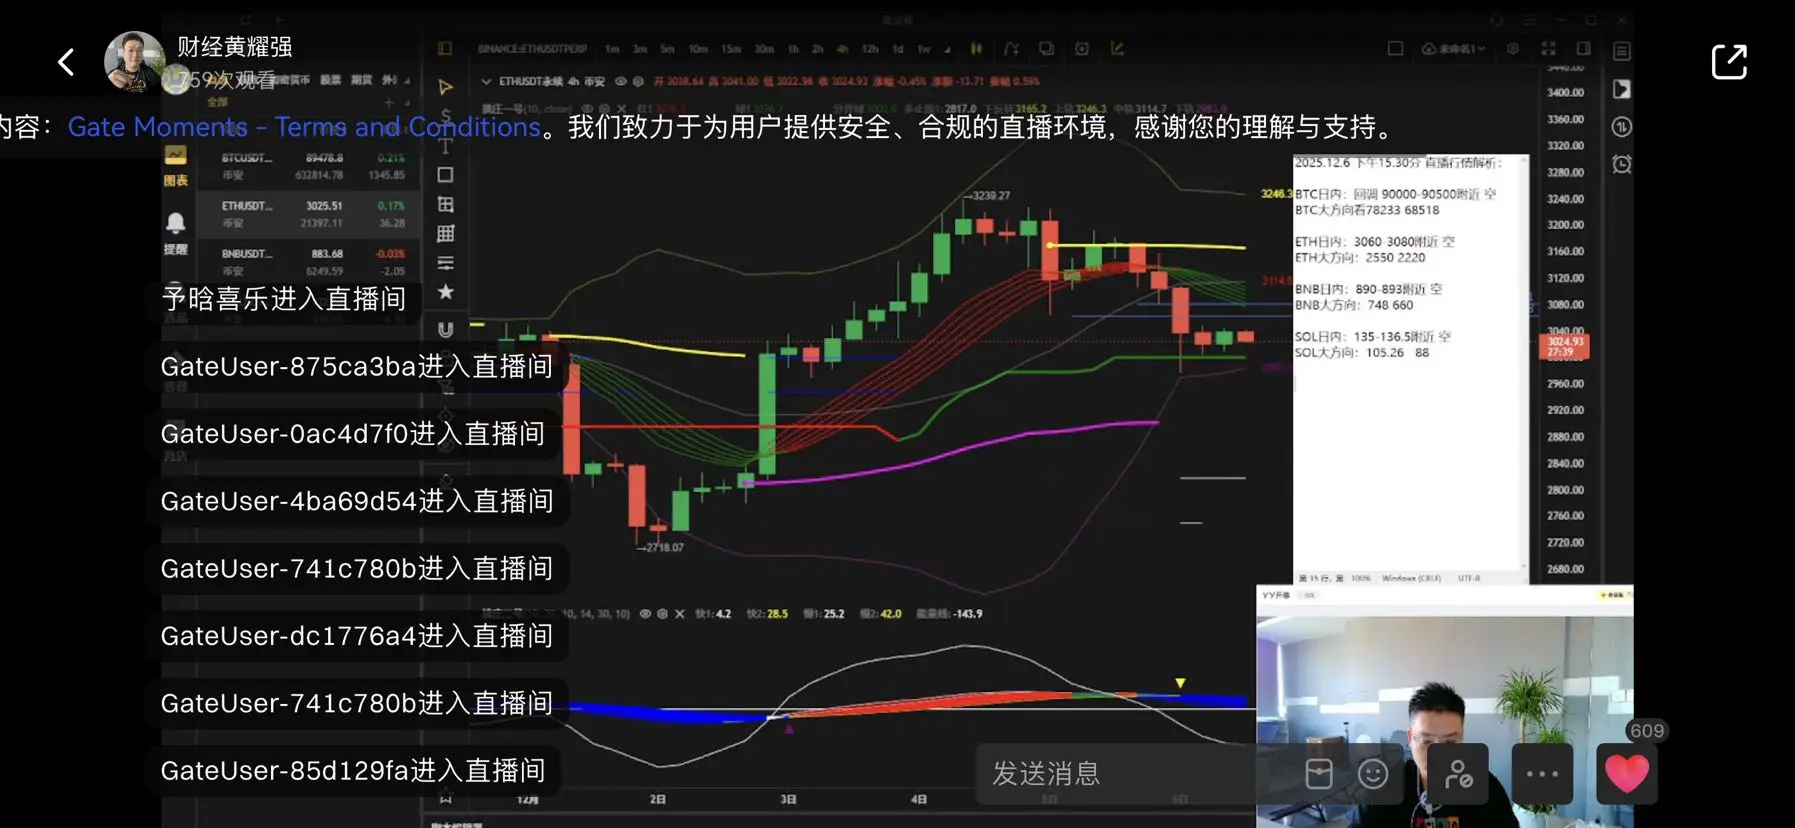1795x828 pixels.
Task: Switch chart to the 15m timeframe
Action: coord(731,49)
